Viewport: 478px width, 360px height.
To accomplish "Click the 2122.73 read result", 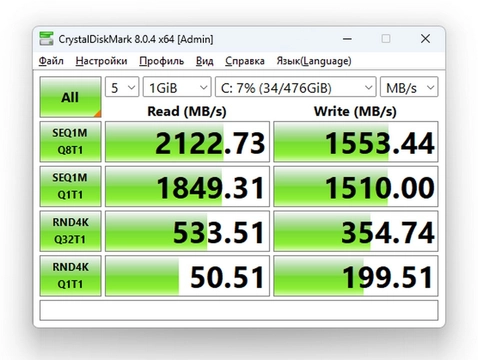I will coord(187,142).
